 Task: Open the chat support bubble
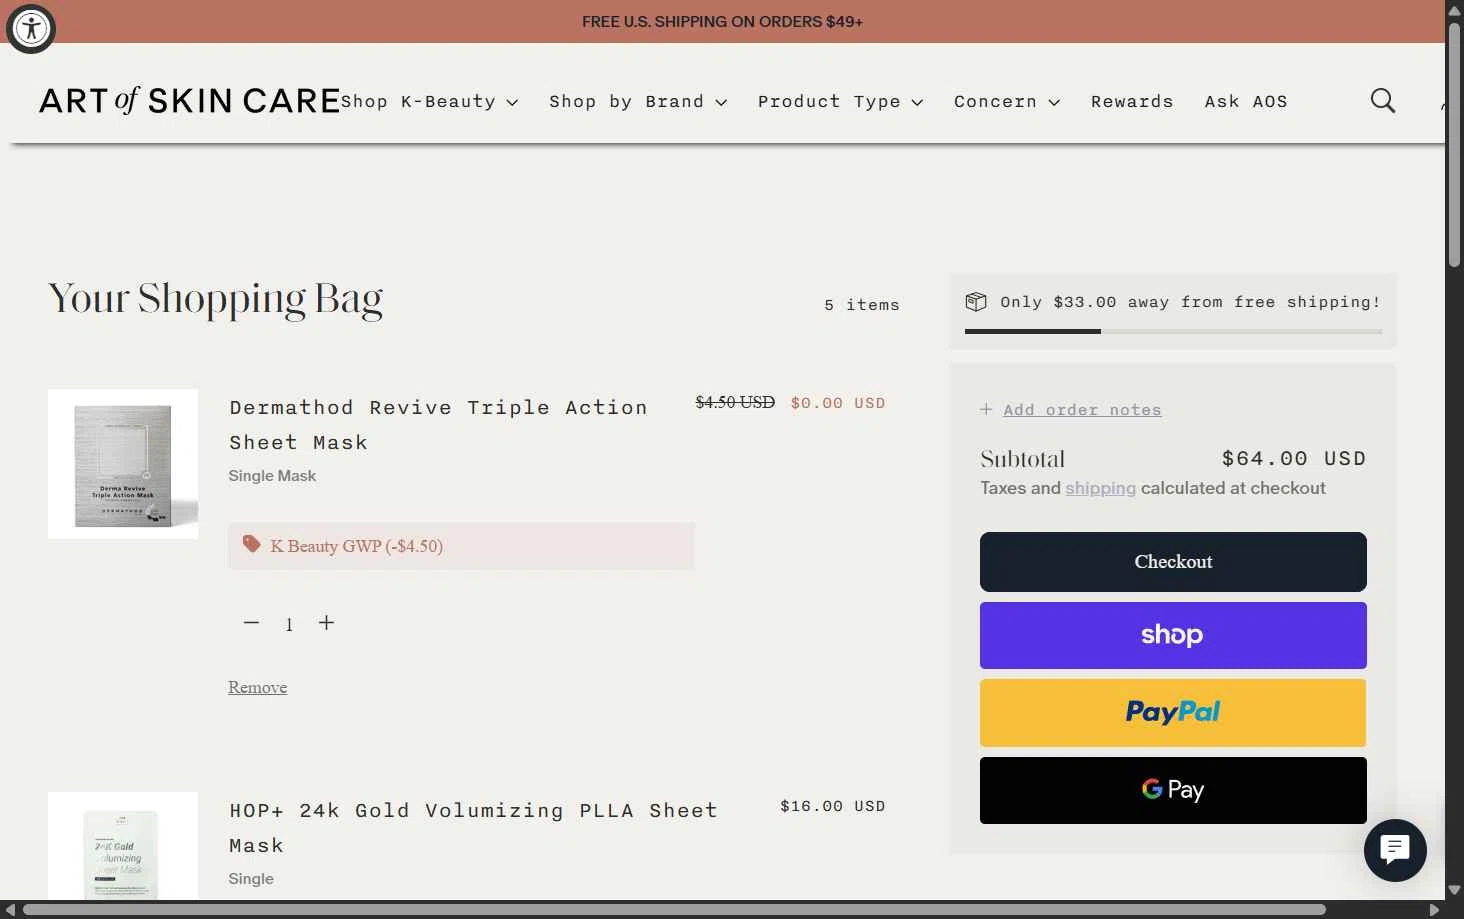coord(1395,850)
